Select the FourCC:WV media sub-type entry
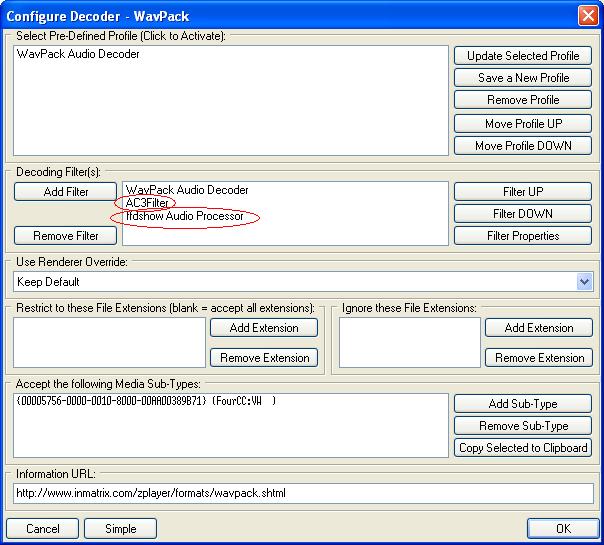This screenshot has width=604, height=545. (x=146, y=401)
